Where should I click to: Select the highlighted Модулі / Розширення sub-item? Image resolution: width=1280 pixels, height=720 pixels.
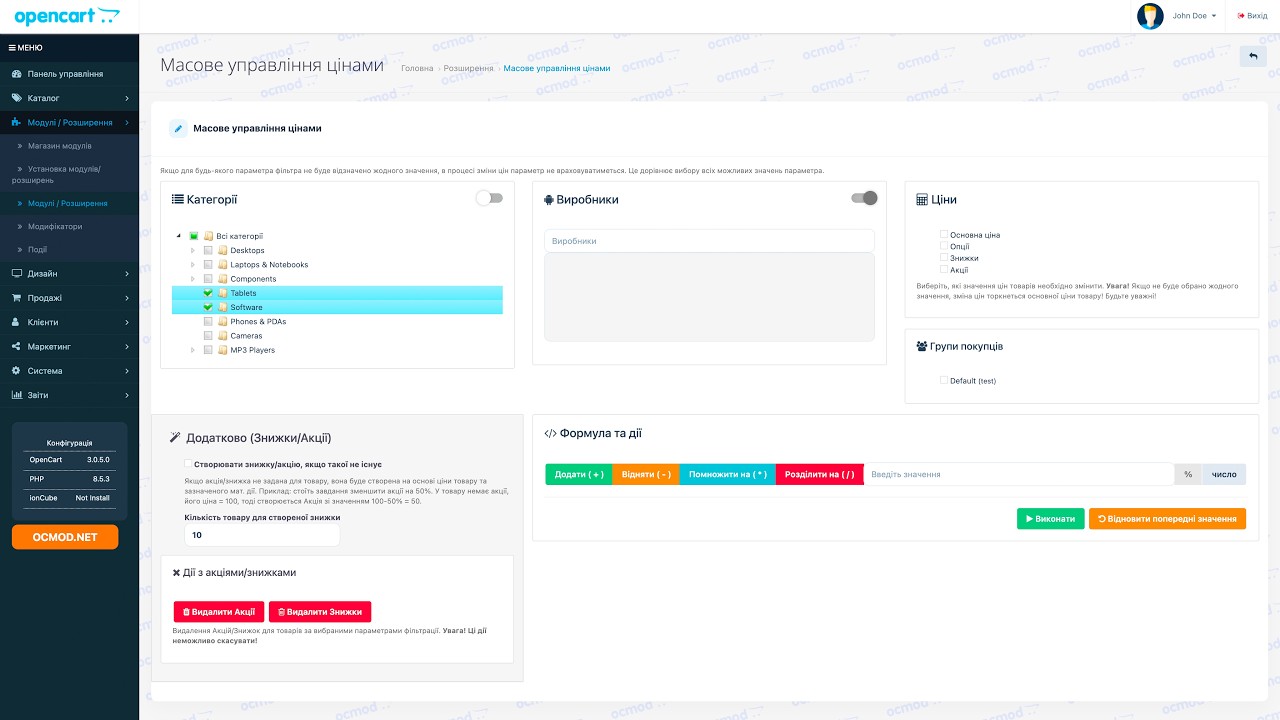click(69, 203)
